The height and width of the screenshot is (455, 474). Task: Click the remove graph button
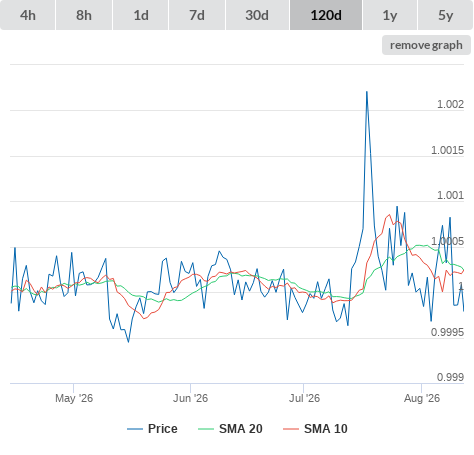pos(426,45)
